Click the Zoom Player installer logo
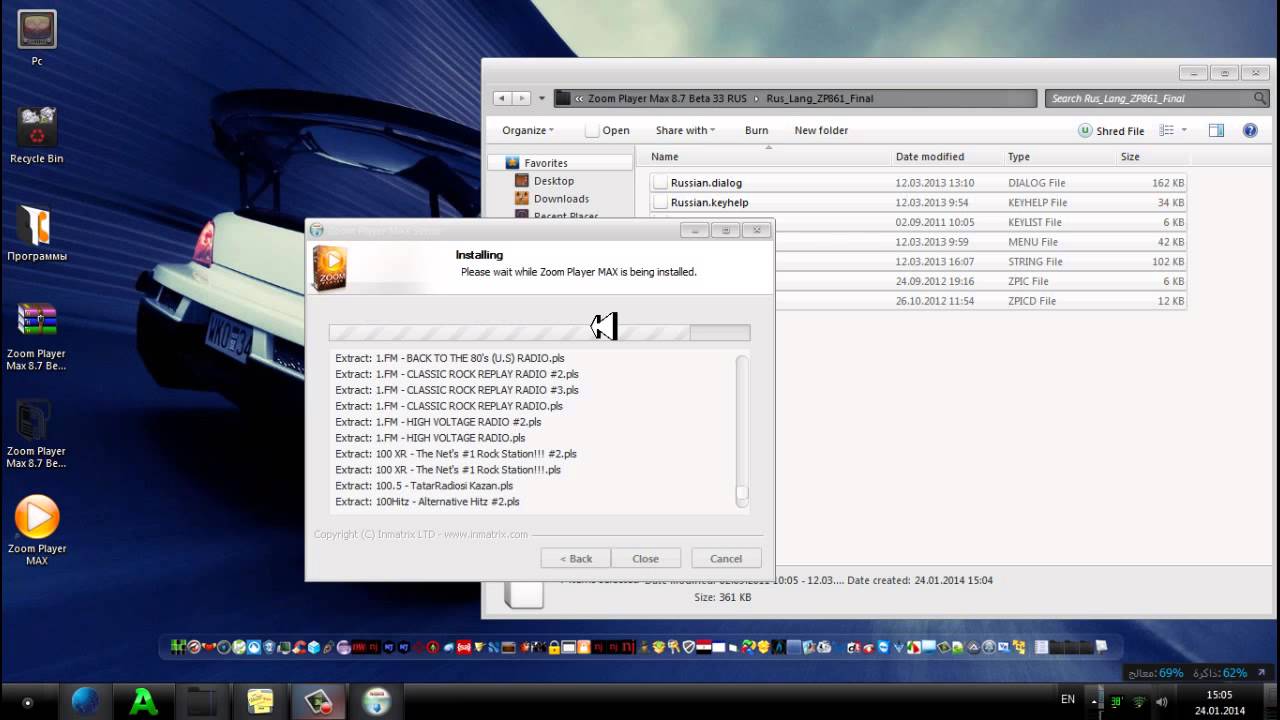This screenshot has height=720, width=1280. click(330, 269)
